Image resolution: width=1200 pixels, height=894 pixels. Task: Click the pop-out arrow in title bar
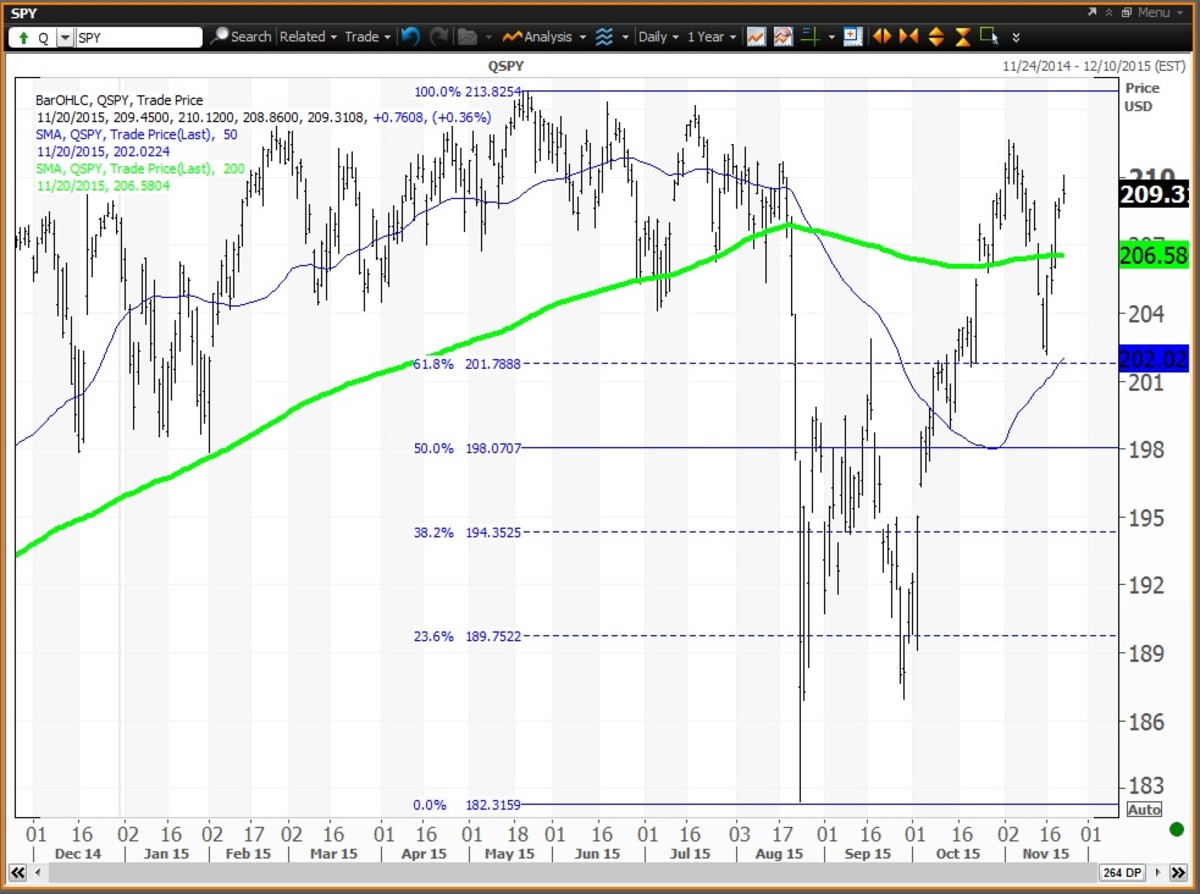coord(1092,12)
